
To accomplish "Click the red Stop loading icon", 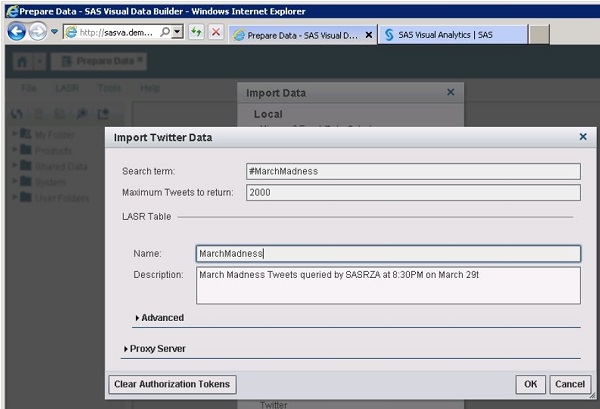I will (216, 32).
